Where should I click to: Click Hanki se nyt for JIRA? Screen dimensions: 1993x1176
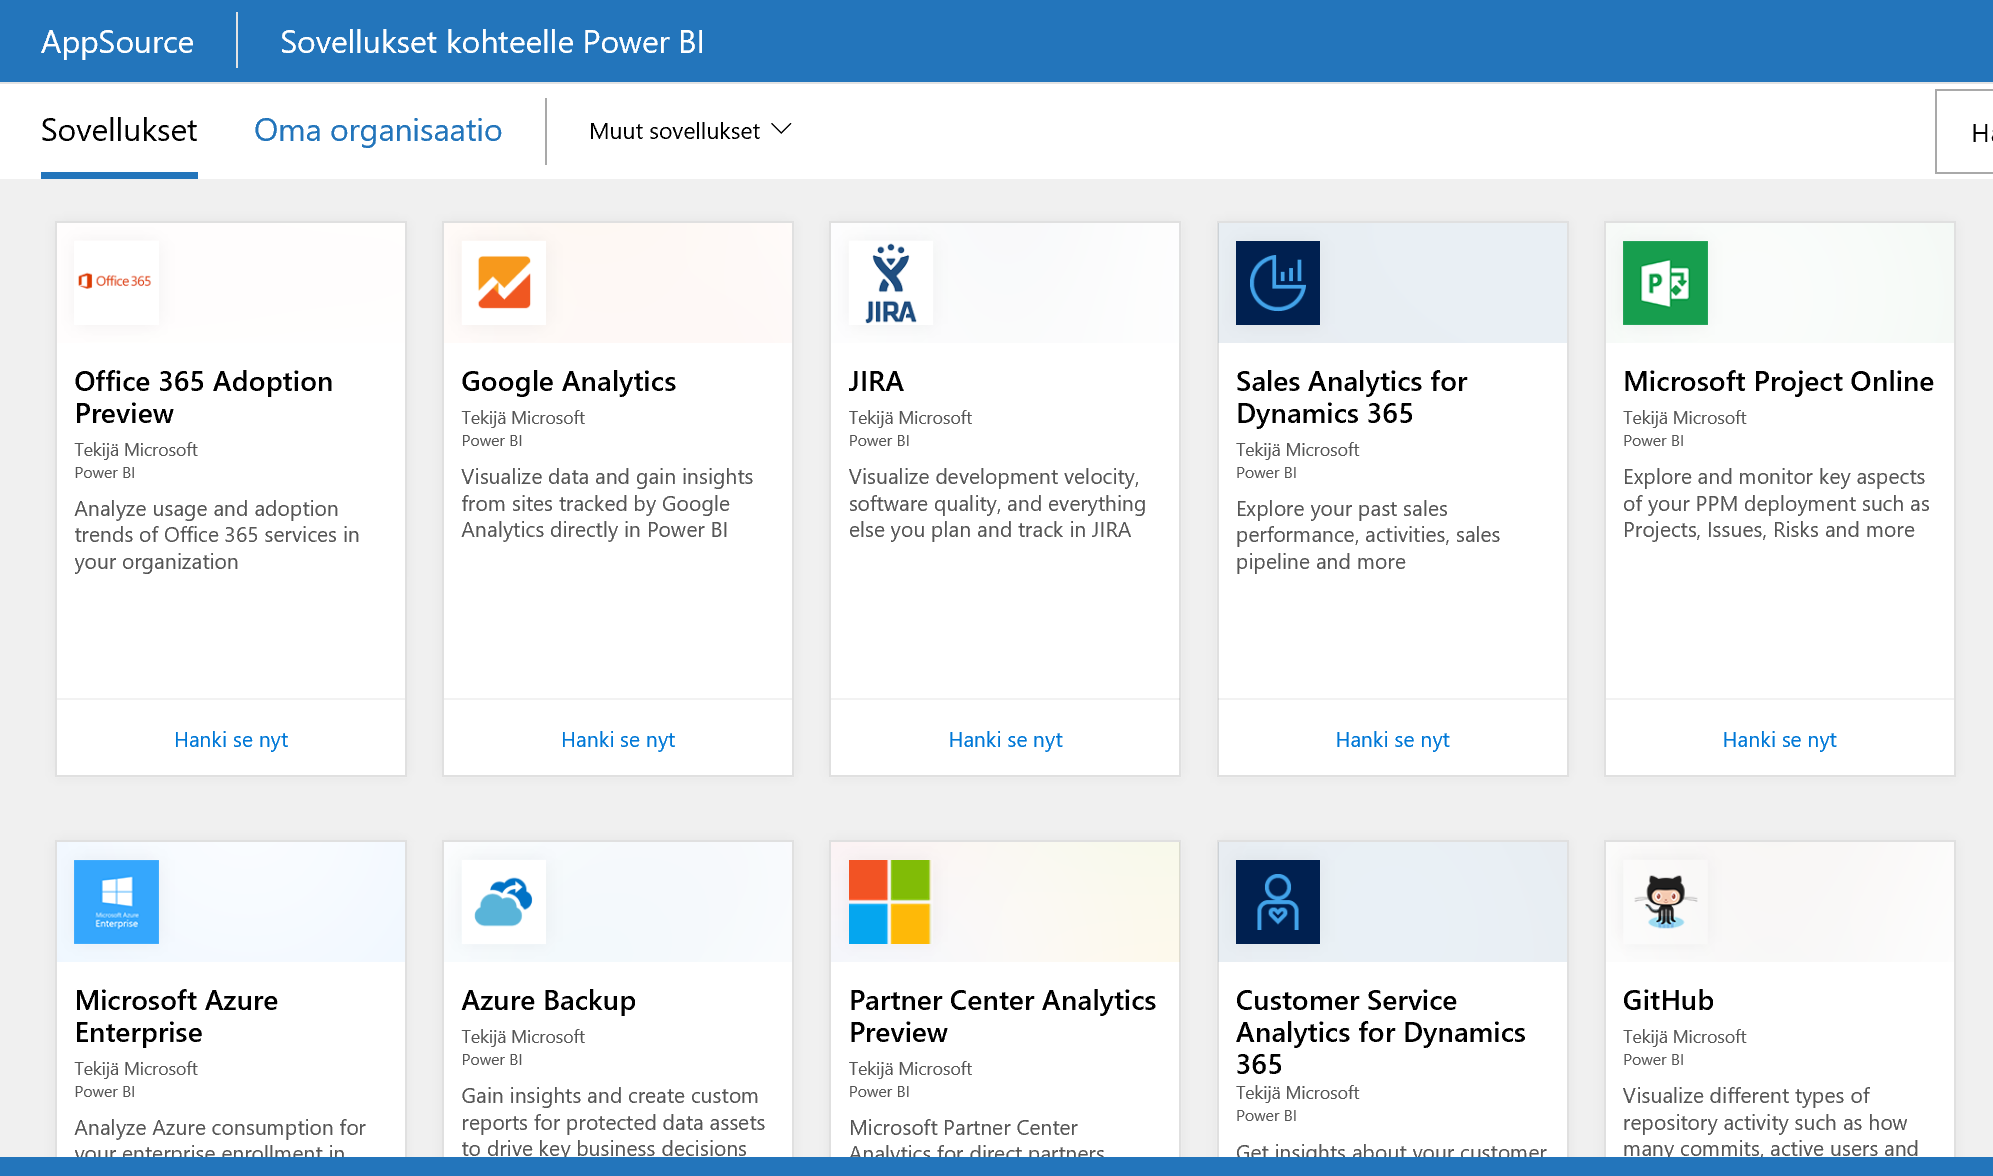tap(1005, 739)
